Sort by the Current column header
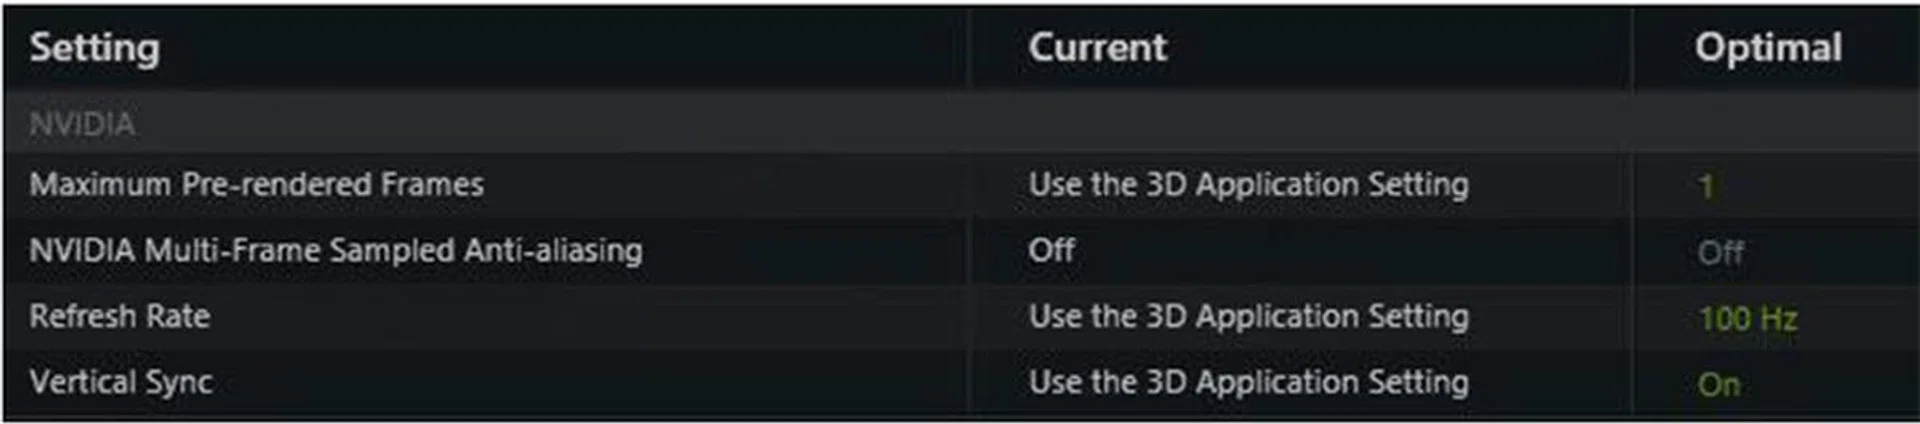Image resolution: width=1920 pixels, height=424 pixels. 1097,48
